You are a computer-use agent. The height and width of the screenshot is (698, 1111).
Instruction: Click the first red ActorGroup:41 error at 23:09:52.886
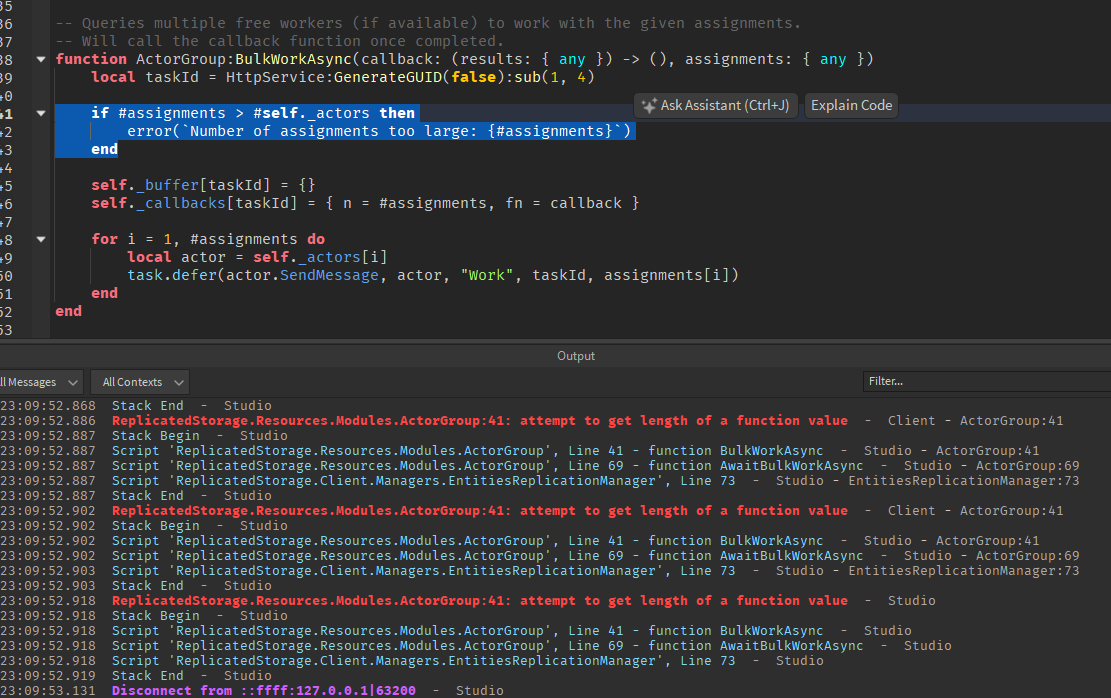coord(480,421)
